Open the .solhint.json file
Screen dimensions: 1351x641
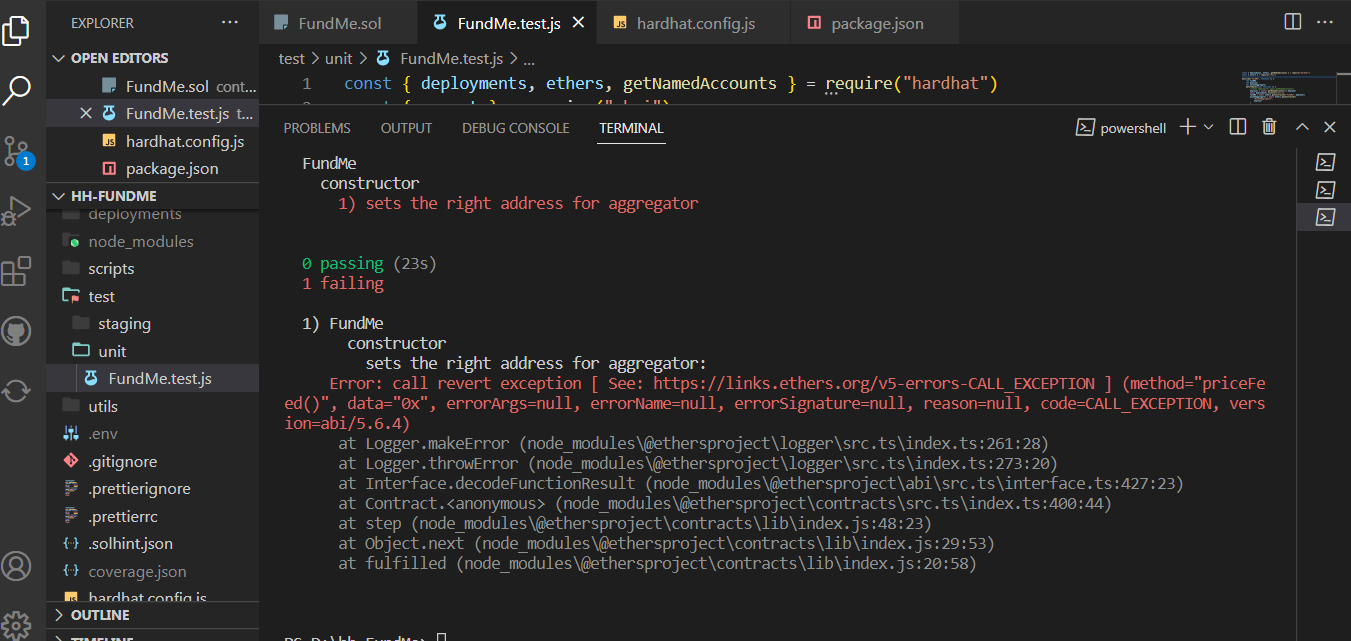tap(153, 544)
